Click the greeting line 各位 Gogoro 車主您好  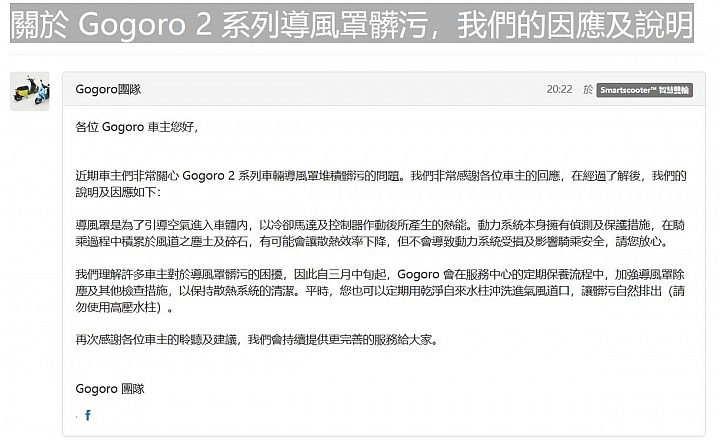[x=137, y=127]
